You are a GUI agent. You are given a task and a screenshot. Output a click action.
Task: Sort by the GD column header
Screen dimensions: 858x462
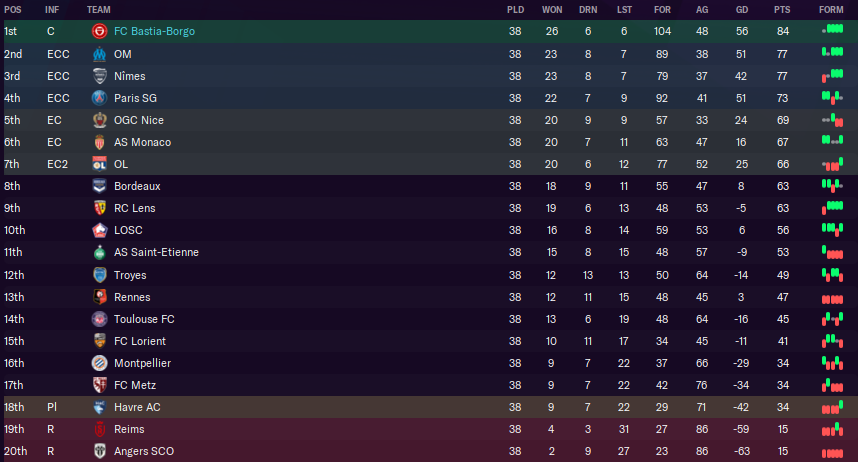tap(742, 10)
